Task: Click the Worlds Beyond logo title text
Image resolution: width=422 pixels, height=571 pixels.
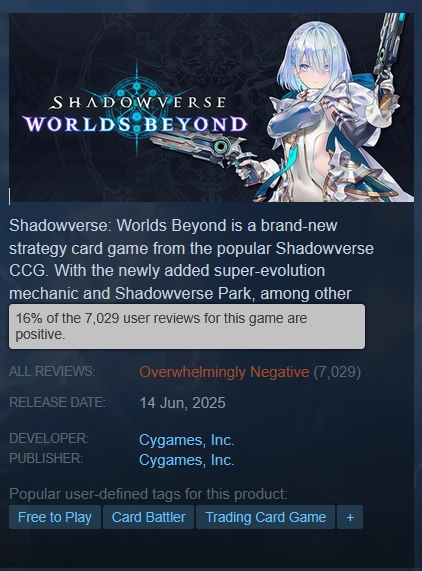Action: click(135, 124)
